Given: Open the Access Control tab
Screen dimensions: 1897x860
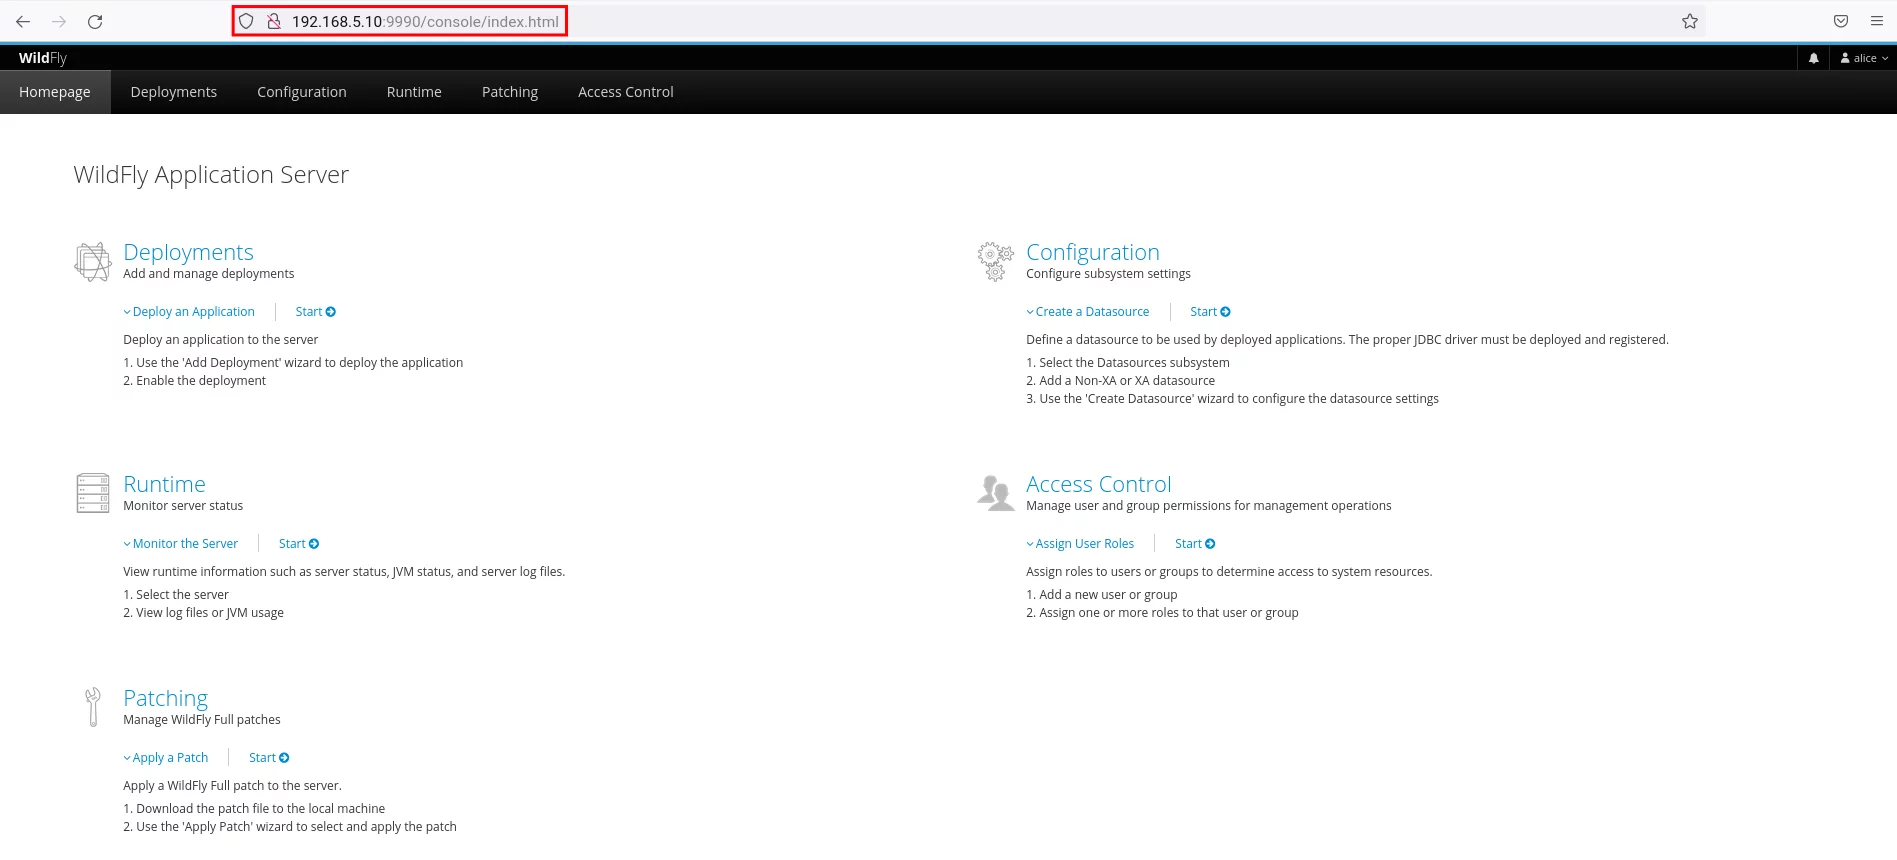Looking at the screenshot, I should coord(625,92).
